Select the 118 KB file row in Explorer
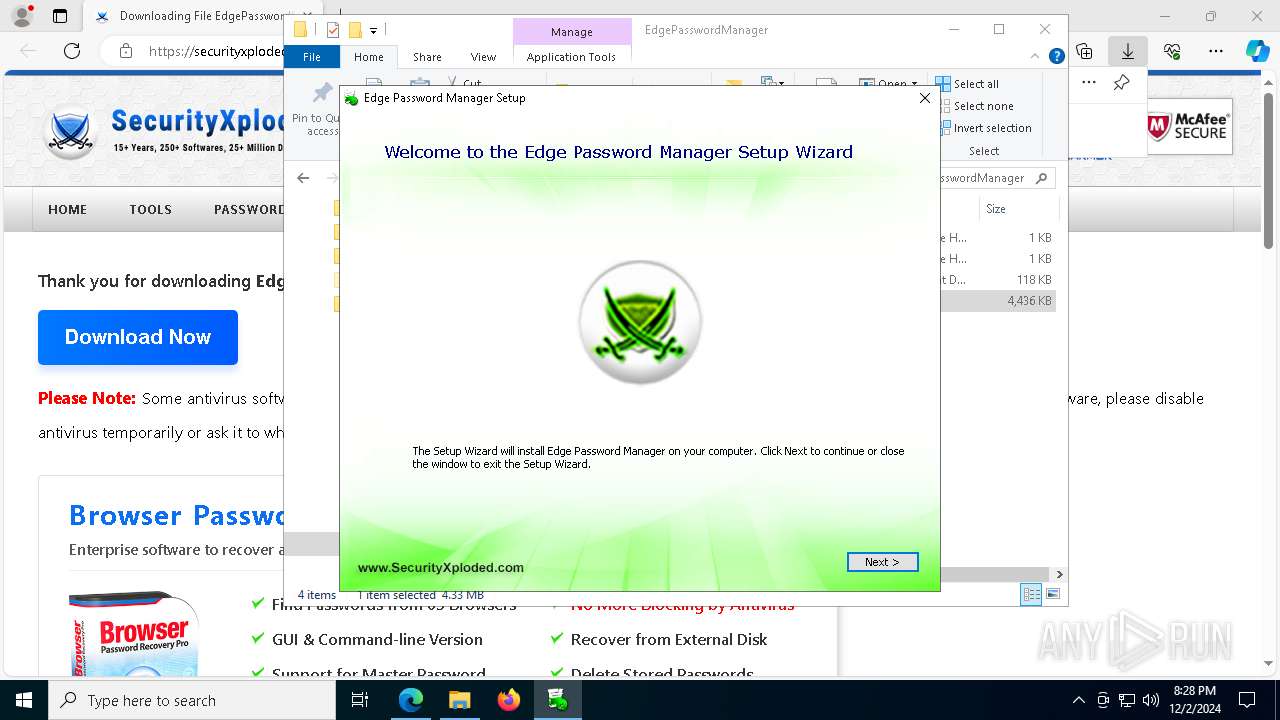This screenshot has width=1280, height=720. point(998,280)
